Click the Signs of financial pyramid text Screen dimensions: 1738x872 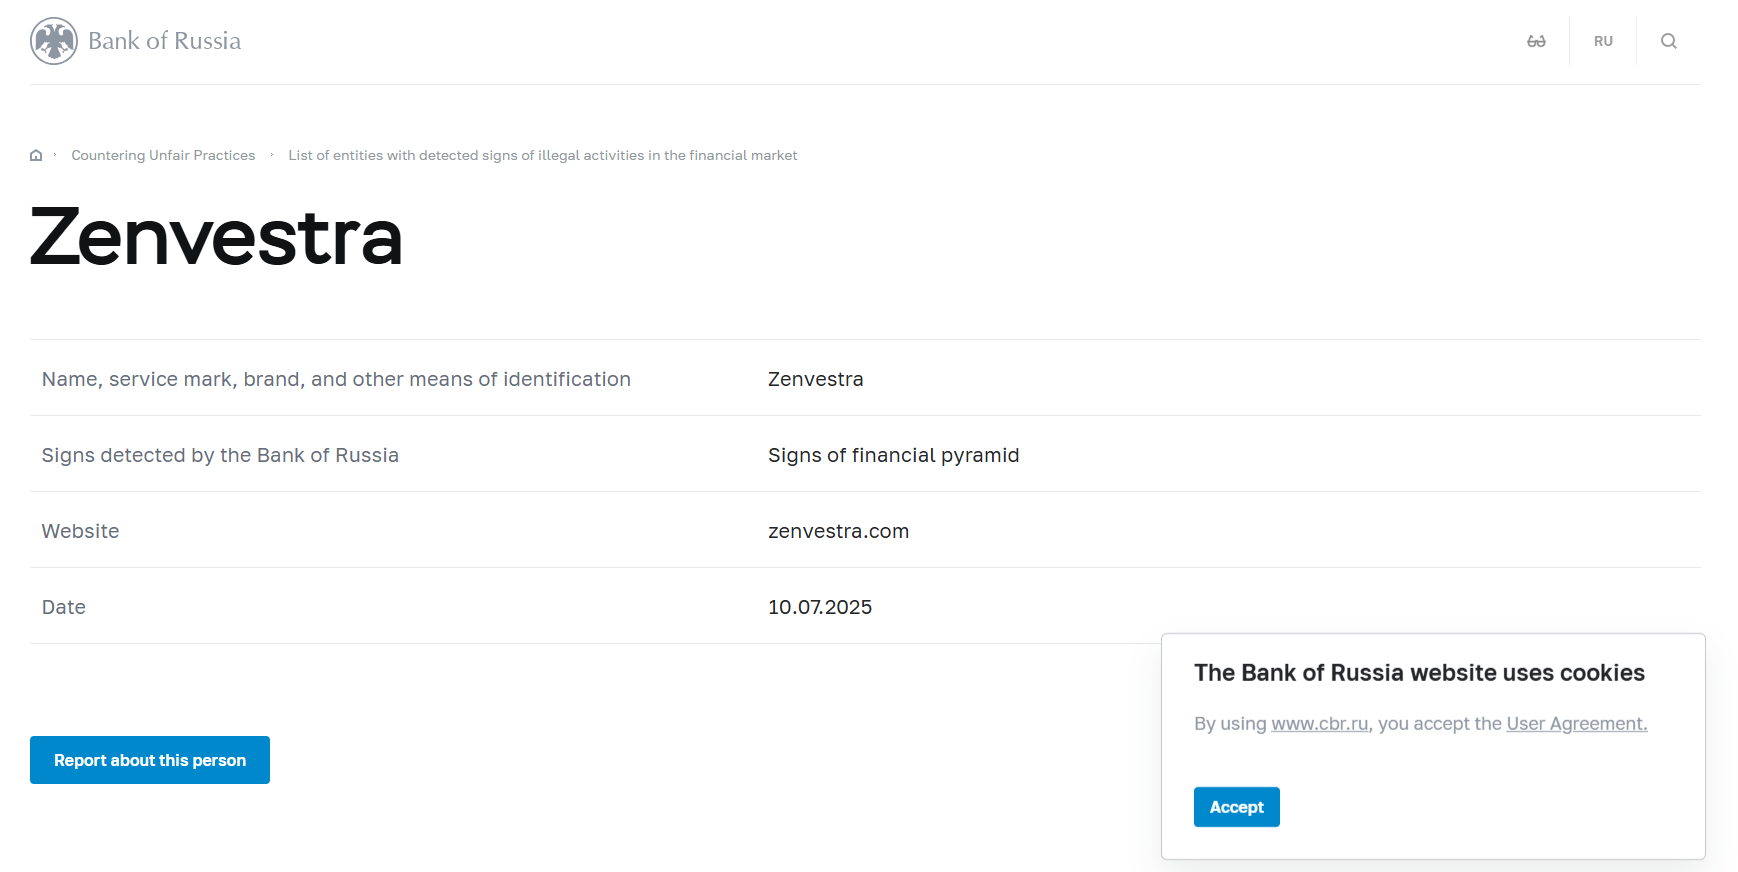893,455
